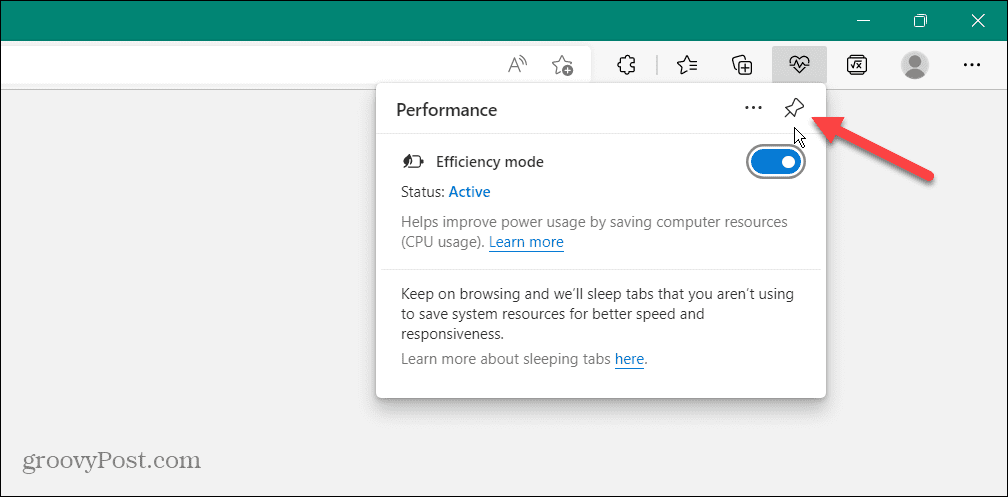Follow the 'here' link about sleeping tabs
Screen dimensions: 1008x497
(629, 359)
